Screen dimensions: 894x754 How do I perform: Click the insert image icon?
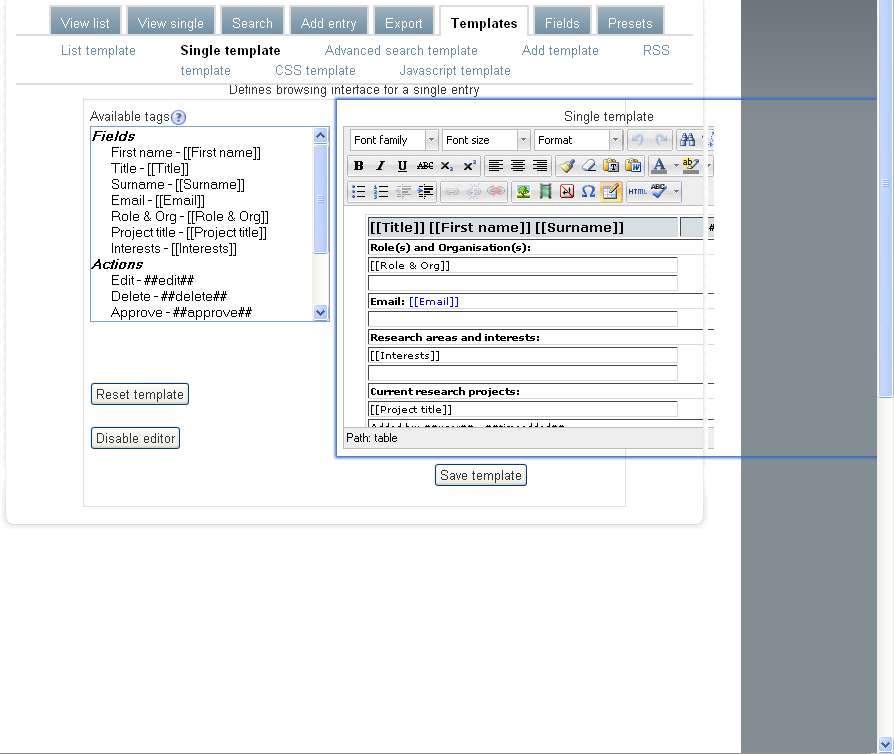pos(523,192)
